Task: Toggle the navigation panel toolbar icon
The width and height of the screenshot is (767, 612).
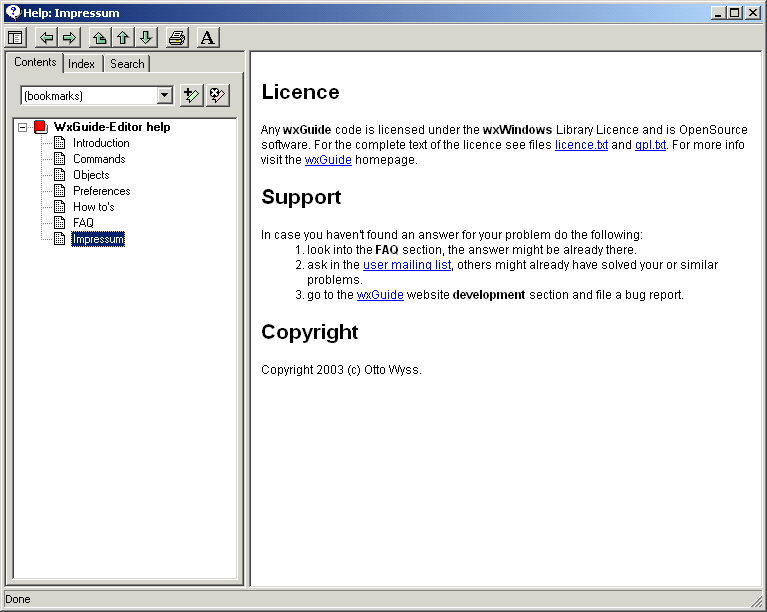Action: click(x=16, y=38)
